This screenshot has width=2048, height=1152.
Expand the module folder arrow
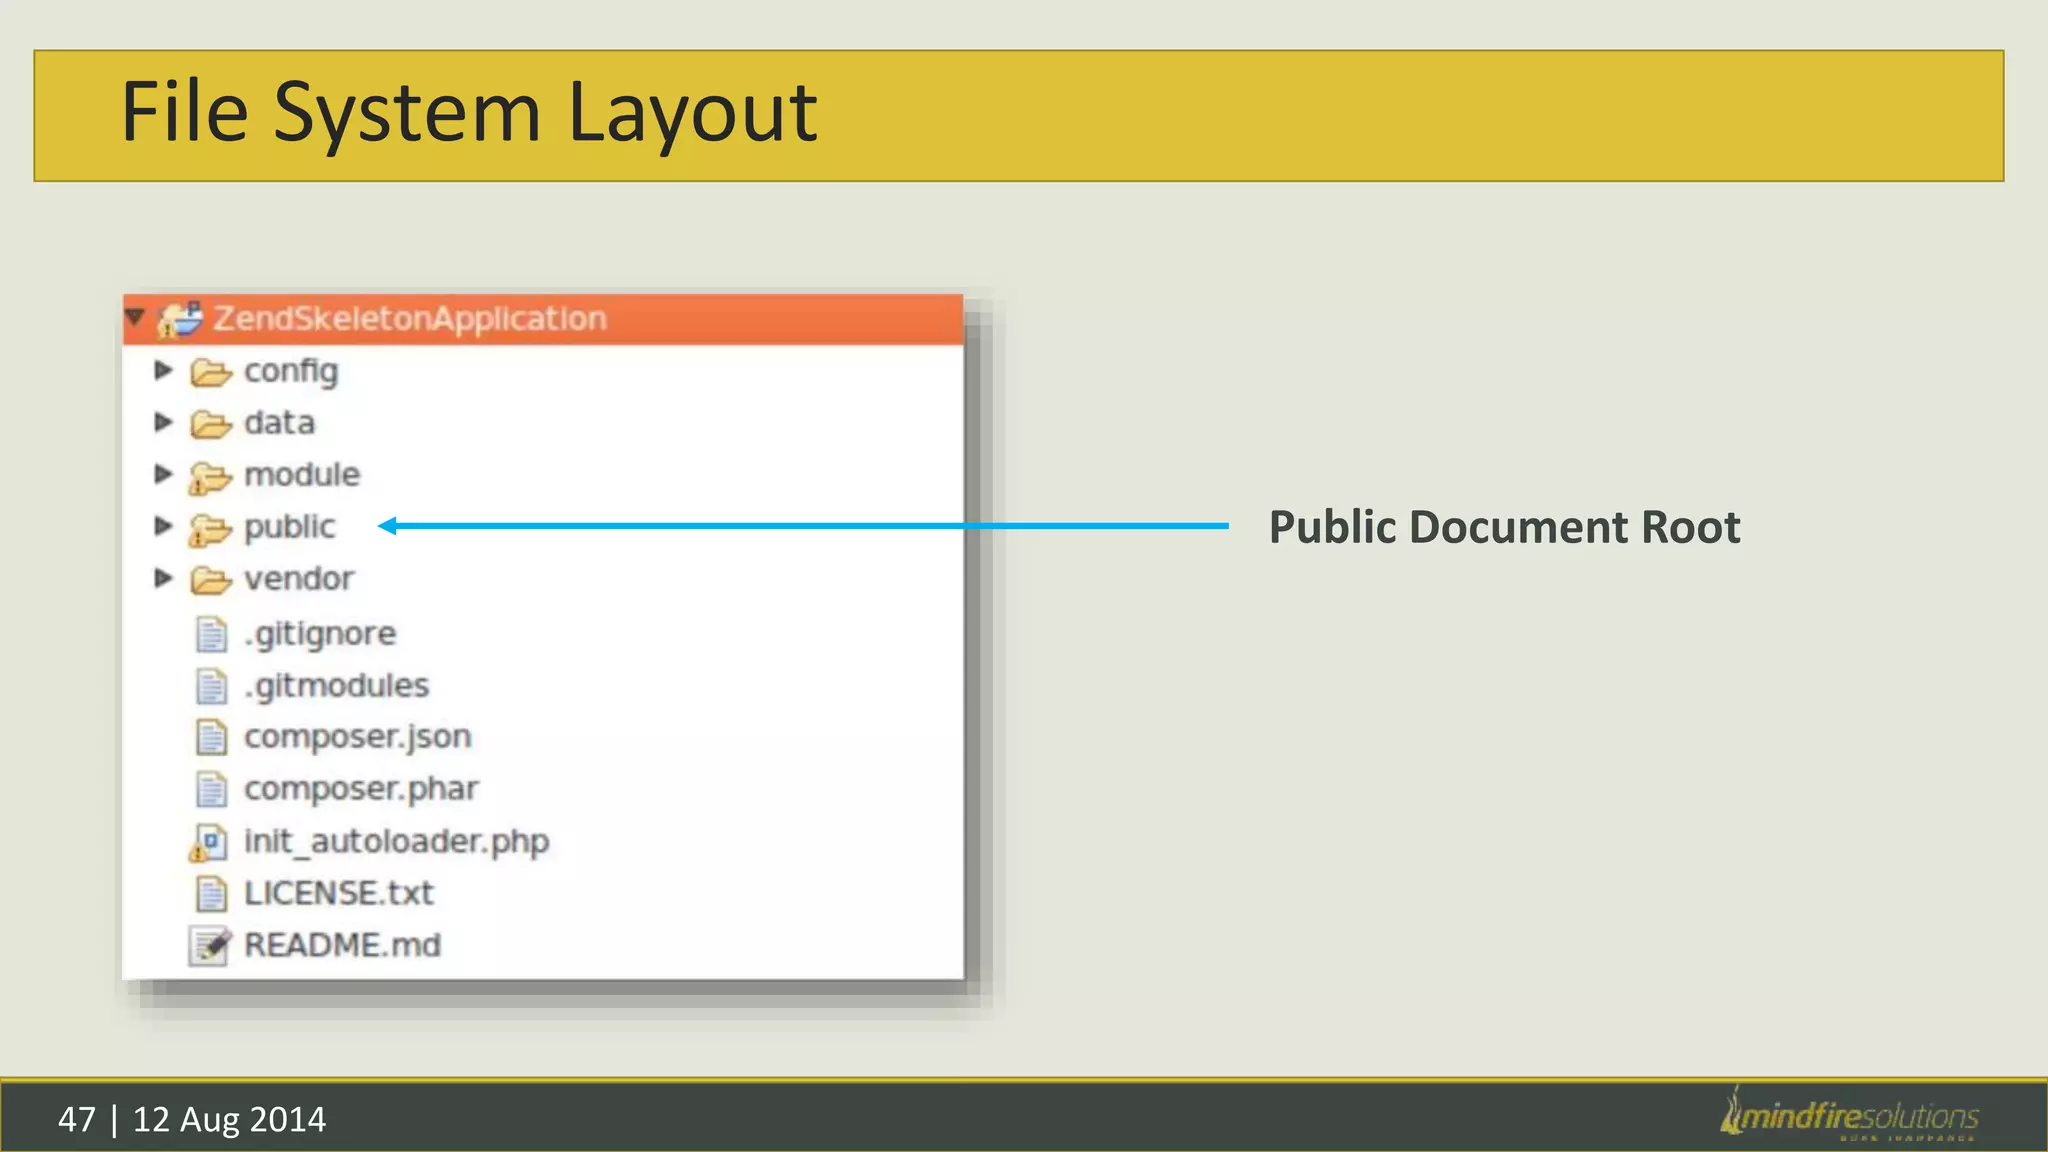164,475
